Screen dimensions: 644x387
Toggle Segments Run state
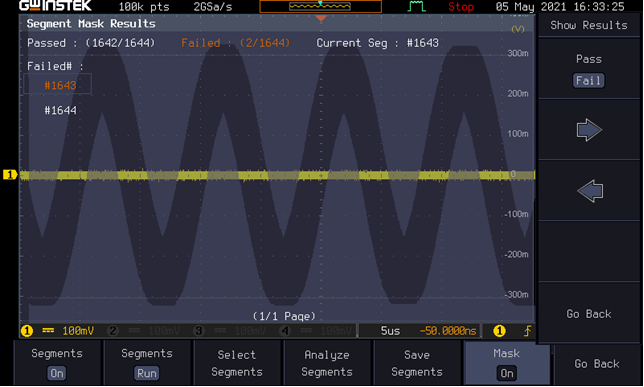pyautogui.click(x=147, y=363)
